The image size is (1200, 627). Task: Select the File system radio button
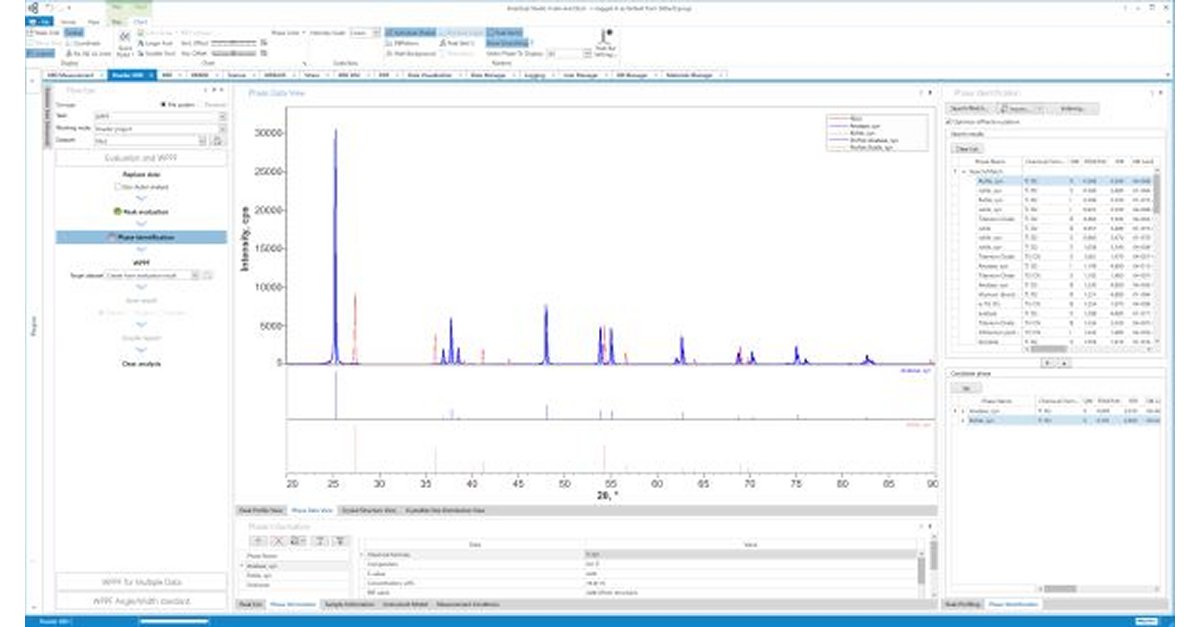(x=163, y=105)
